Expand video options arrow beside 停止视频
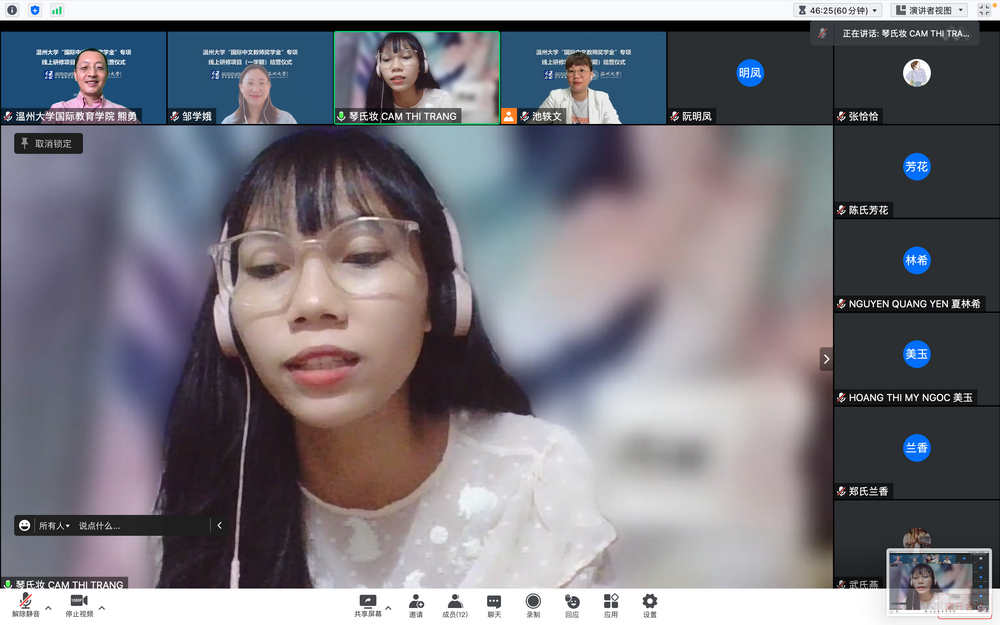The image size is (1000, 625). click(x=101, y=607)
